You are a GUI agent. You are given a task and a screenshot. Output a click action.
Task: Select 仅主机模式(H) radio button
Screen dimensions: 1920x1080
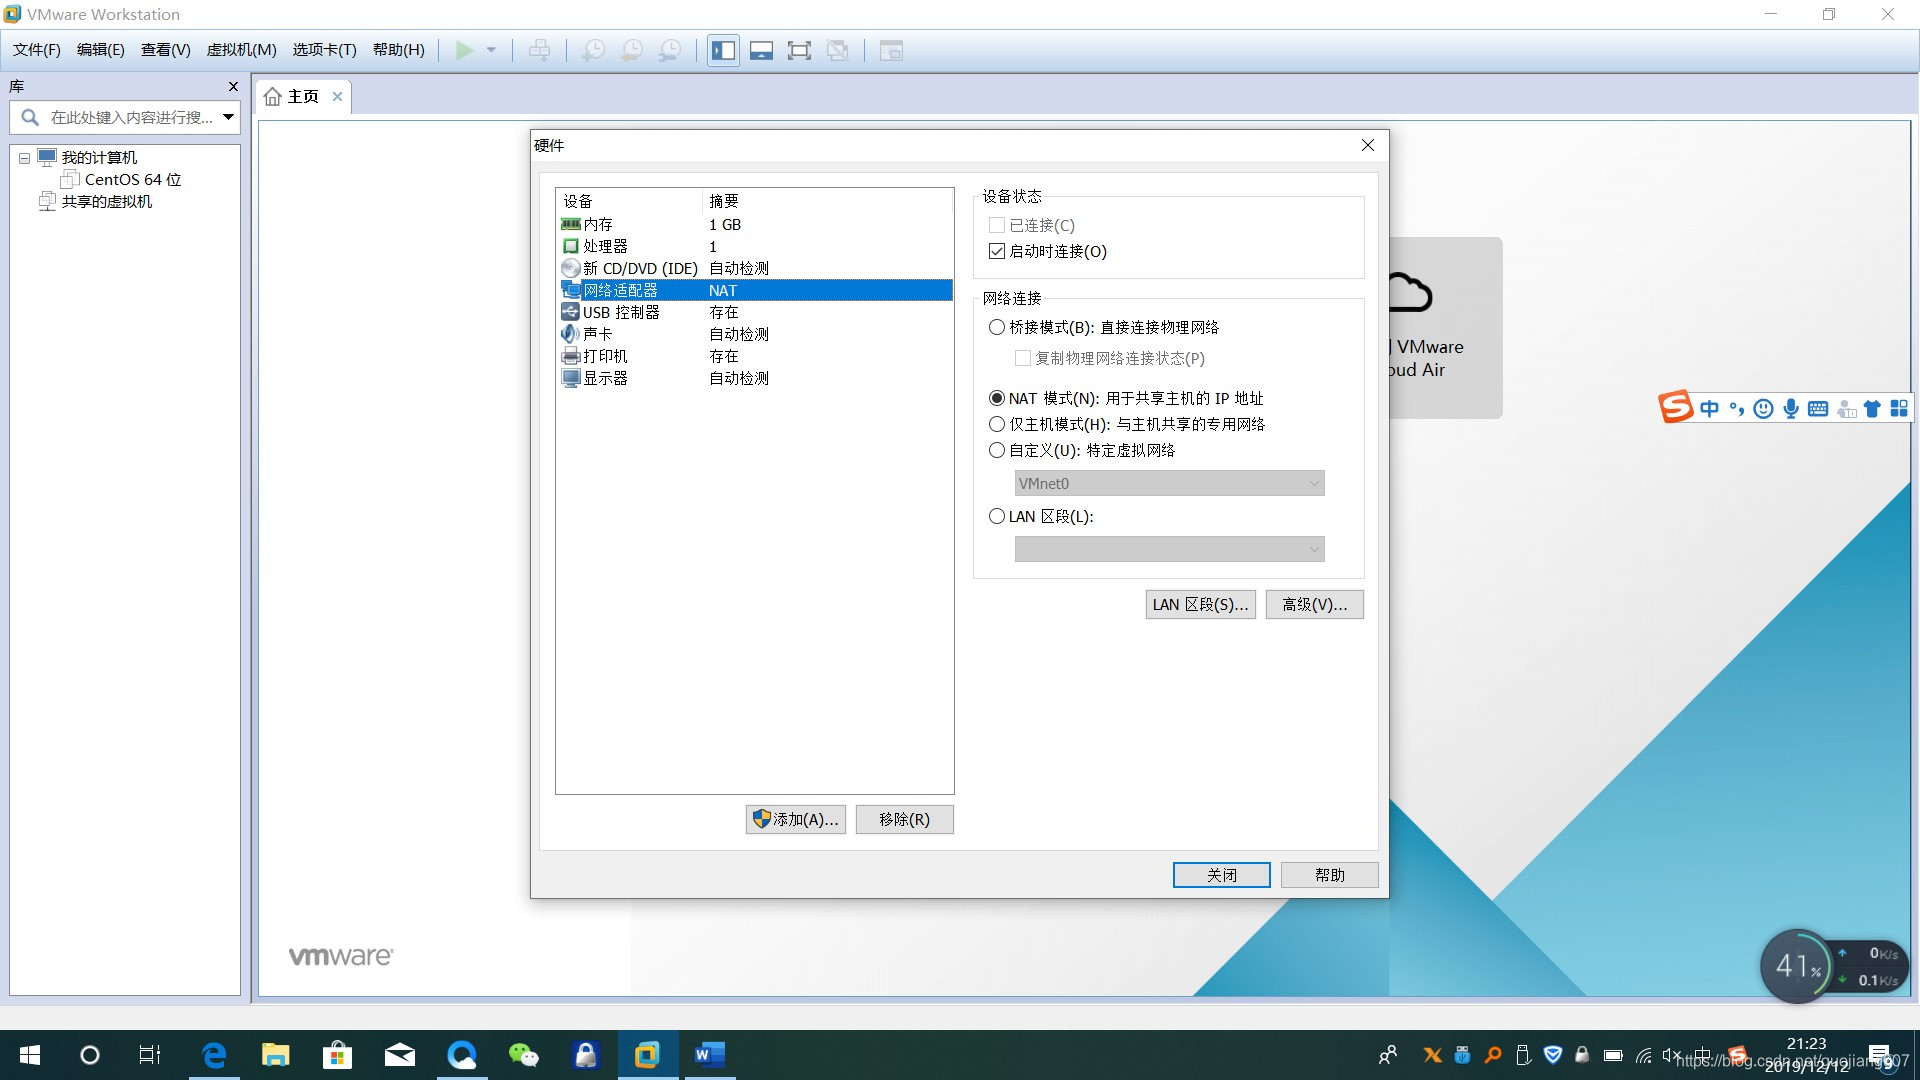click(996, 425)
